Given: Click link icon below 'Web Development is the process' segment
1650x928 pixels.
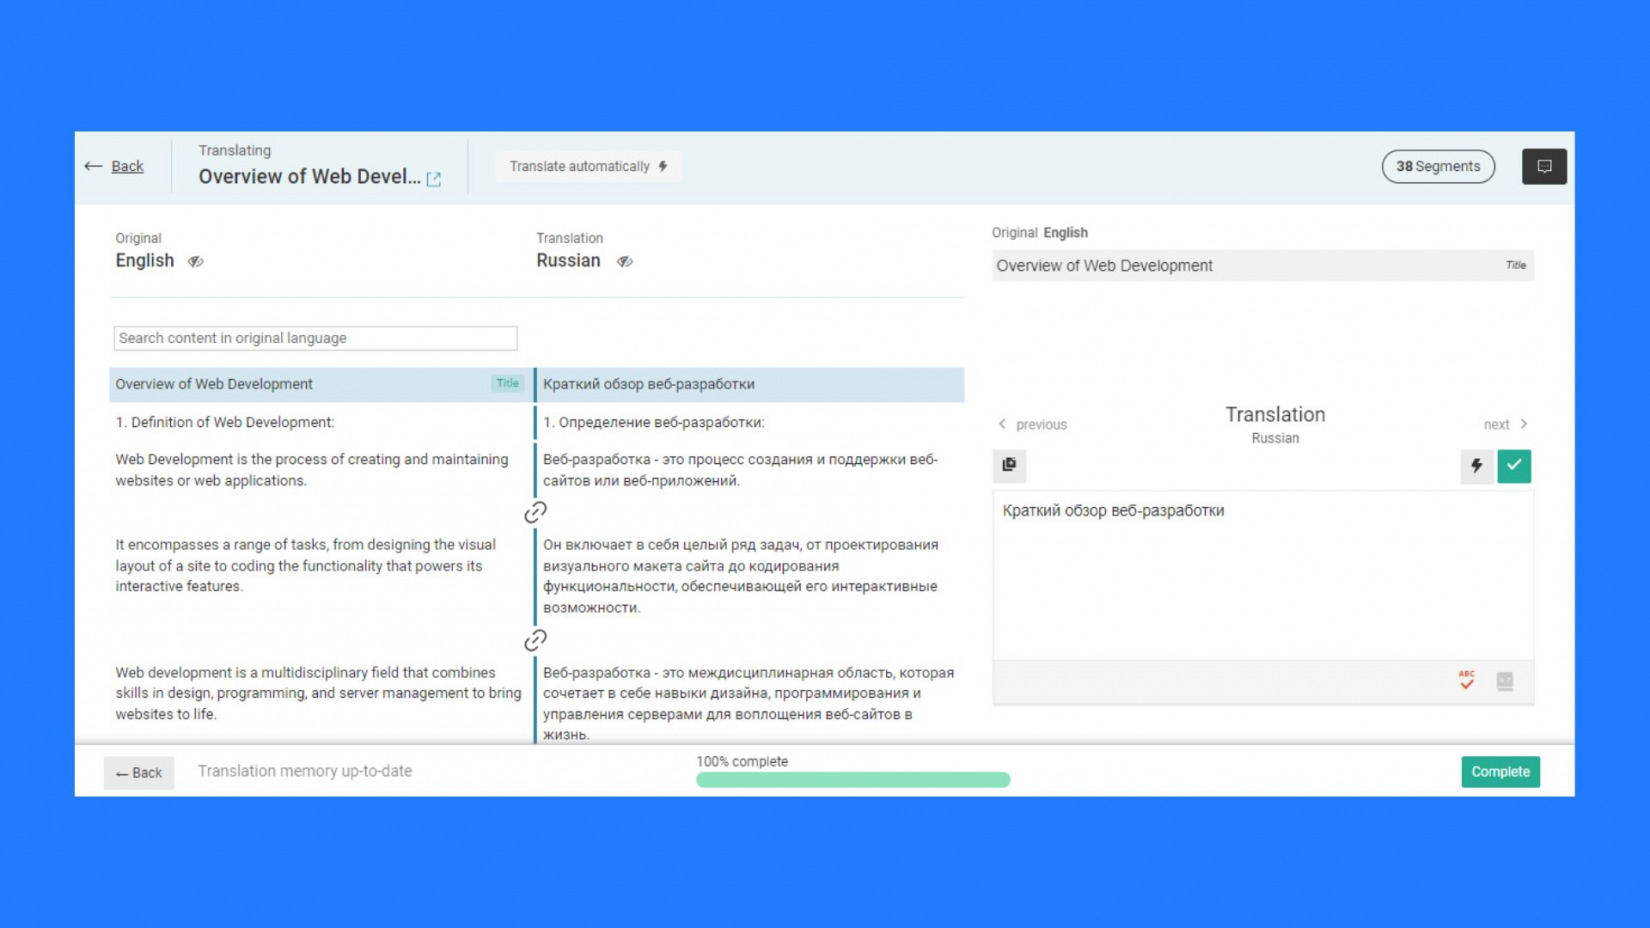Looking at the screenshot, I should click(x=535, y=512).
